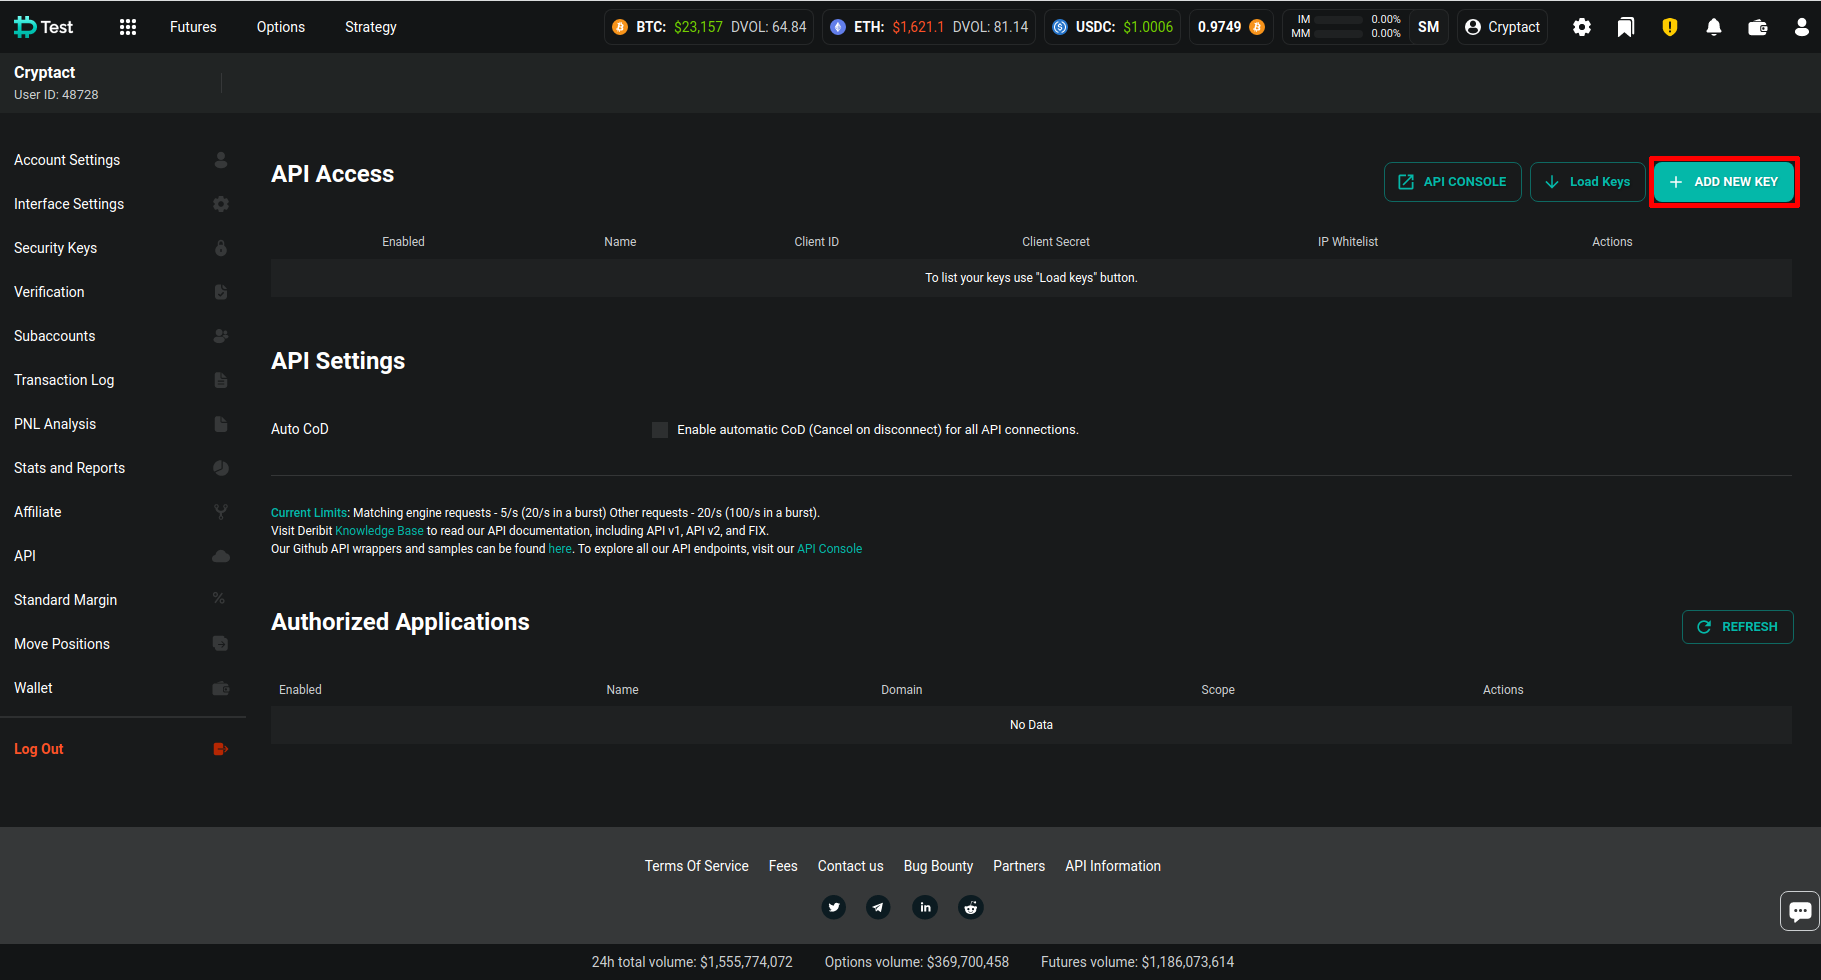Open the live chat bubble icon
This screenshot has height=980, width=1821.
[x=1800, y=911]
